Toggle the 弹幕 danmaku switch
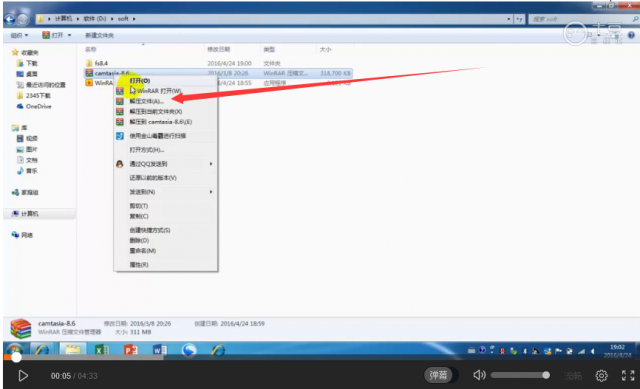This screenshot has height=389, width=640. 438,375
